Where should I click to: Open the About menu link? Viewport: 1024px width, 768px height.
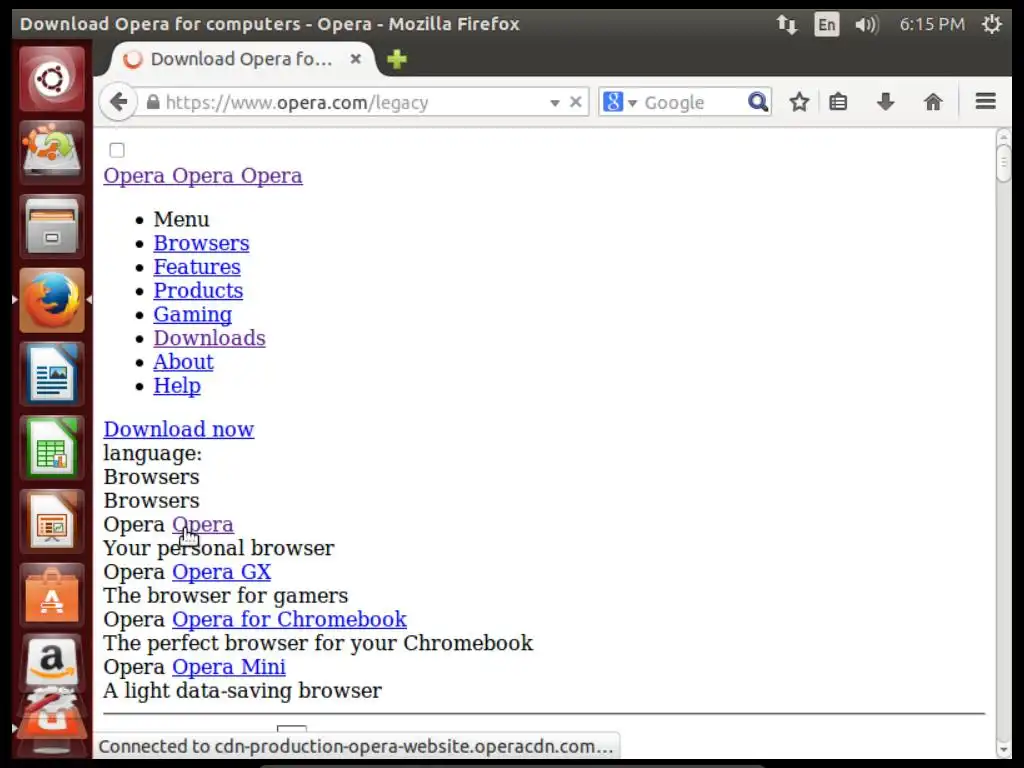(184, 362)
